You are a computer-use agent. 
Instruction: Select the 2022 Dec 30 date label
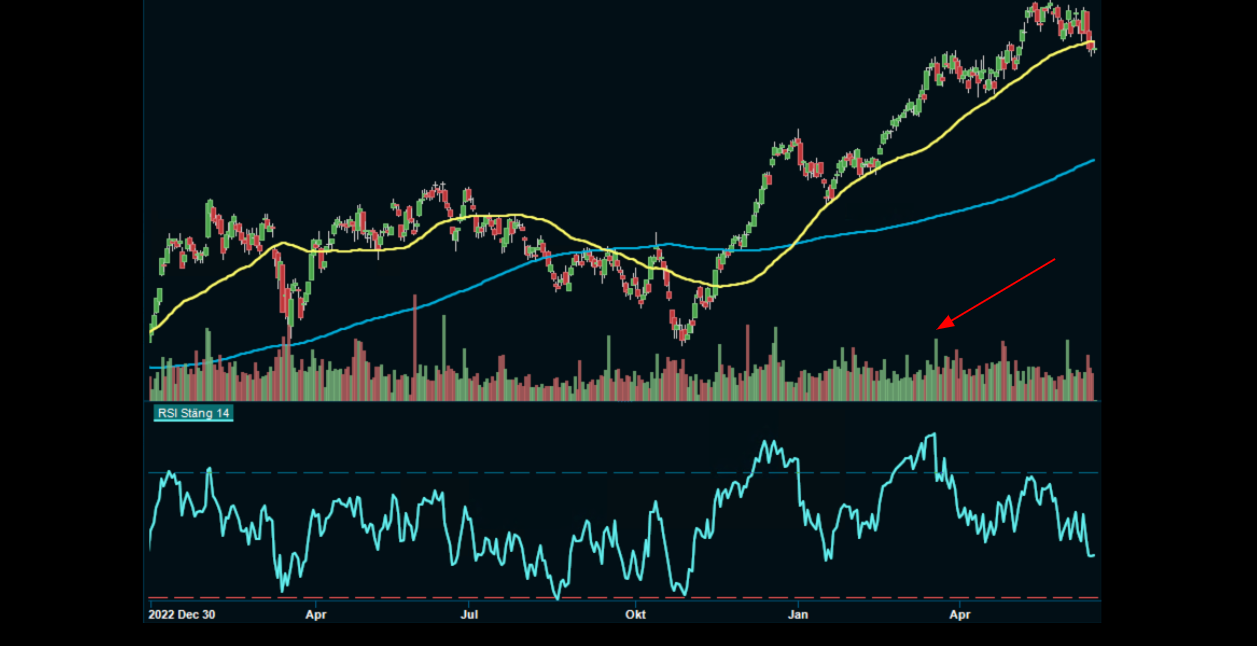pos(181,615)
